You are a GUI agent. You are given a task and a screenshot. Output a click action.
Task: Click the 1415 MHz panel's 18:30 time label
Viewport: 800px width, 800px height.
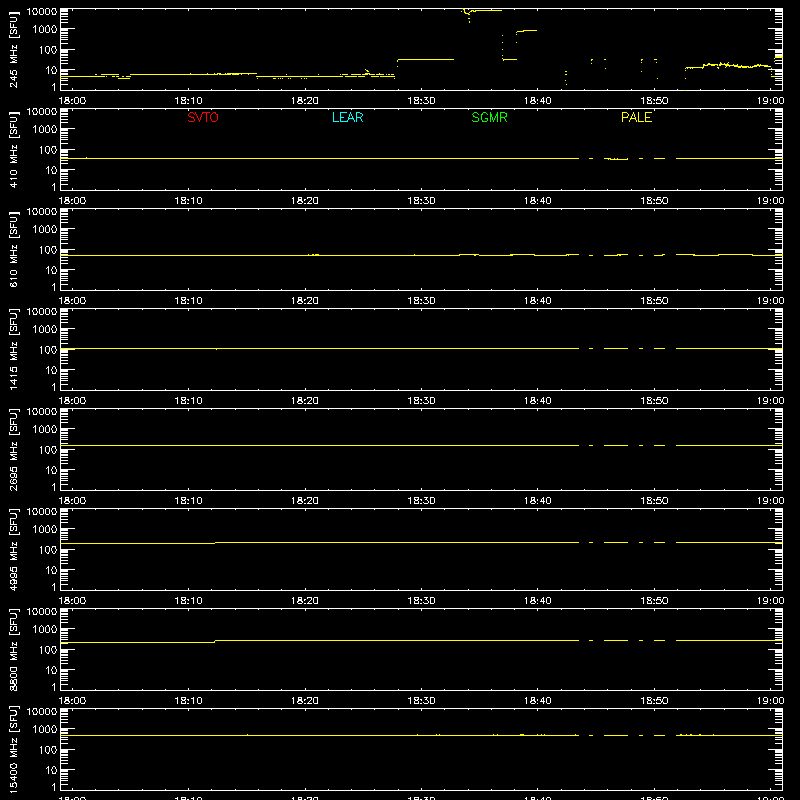[421, 401]
